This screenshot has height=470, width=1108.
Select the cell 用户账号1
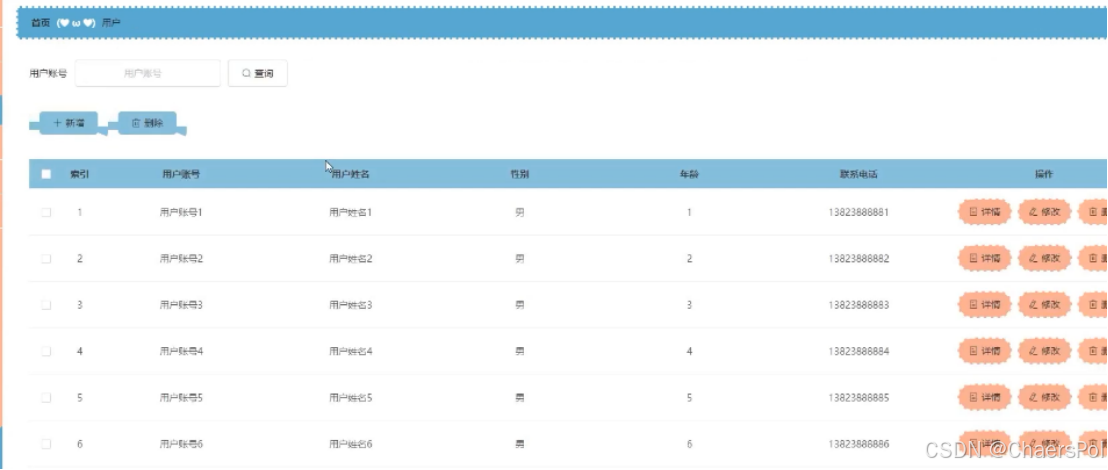coord(181,212)
